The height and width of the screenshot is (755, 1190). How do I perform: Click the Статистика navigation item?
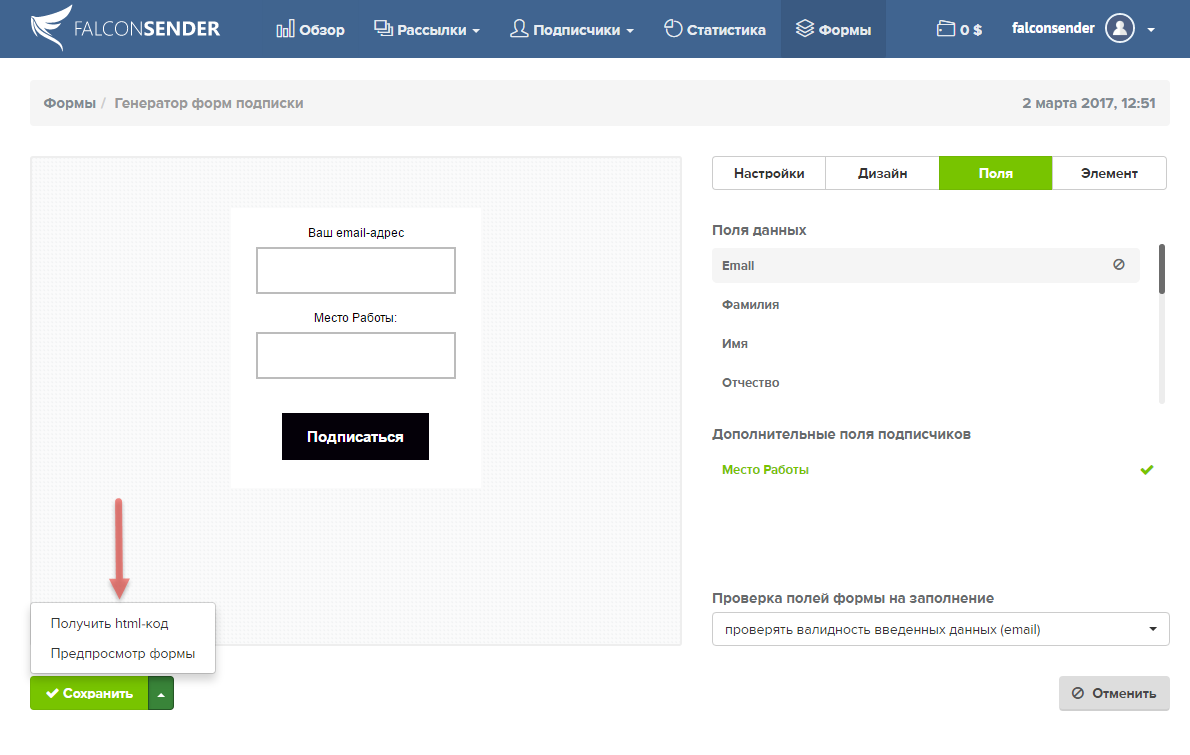pos(715,30)
